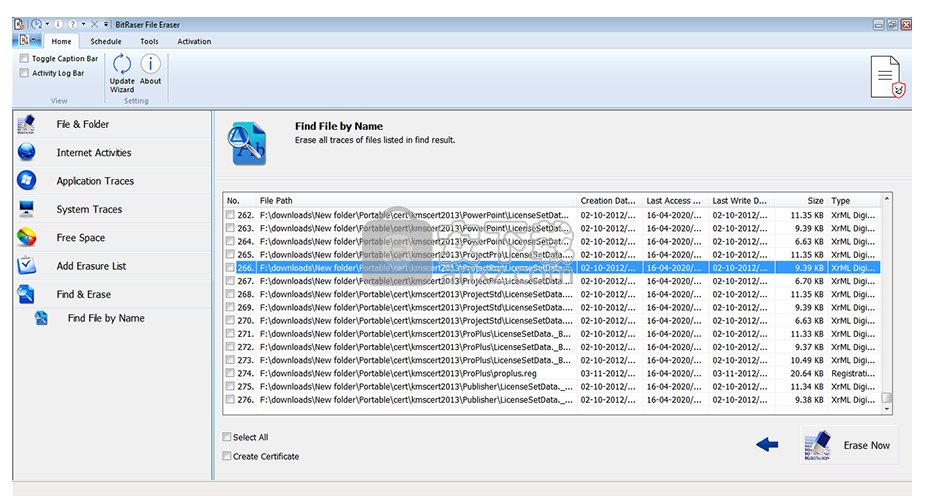Viewport: 940px width, 496px height.
Task: Open the About dialog from the ribbon
Action: tap(150, 70)
